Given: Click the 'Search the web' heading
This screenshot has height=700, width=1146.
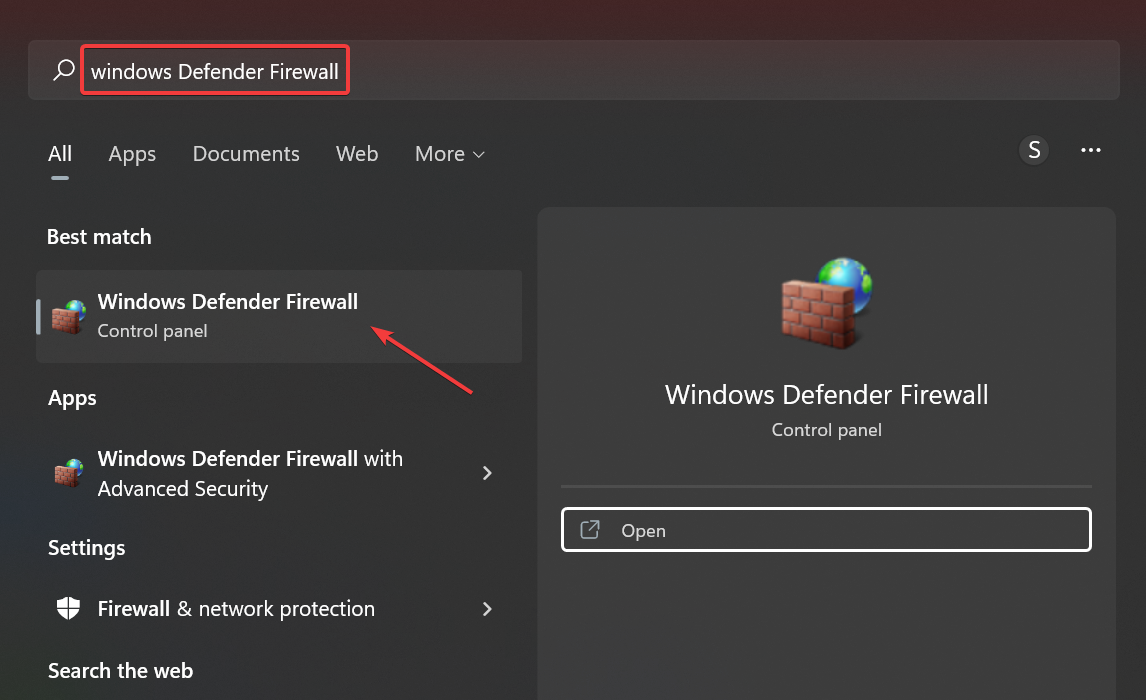Looking at the screenshot, I should click(121, 671).
